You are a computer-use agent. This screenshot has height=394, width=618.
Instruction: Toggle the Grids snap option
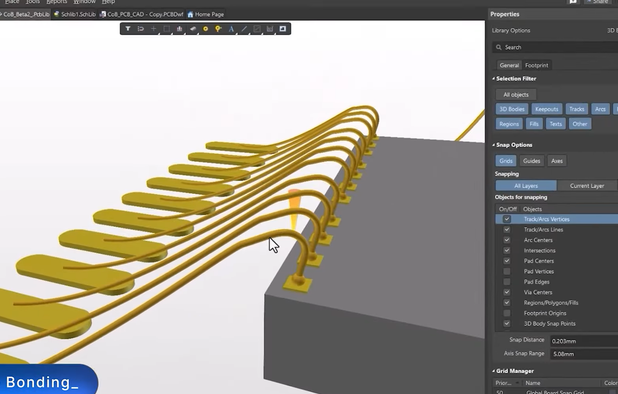pos(506,161)
